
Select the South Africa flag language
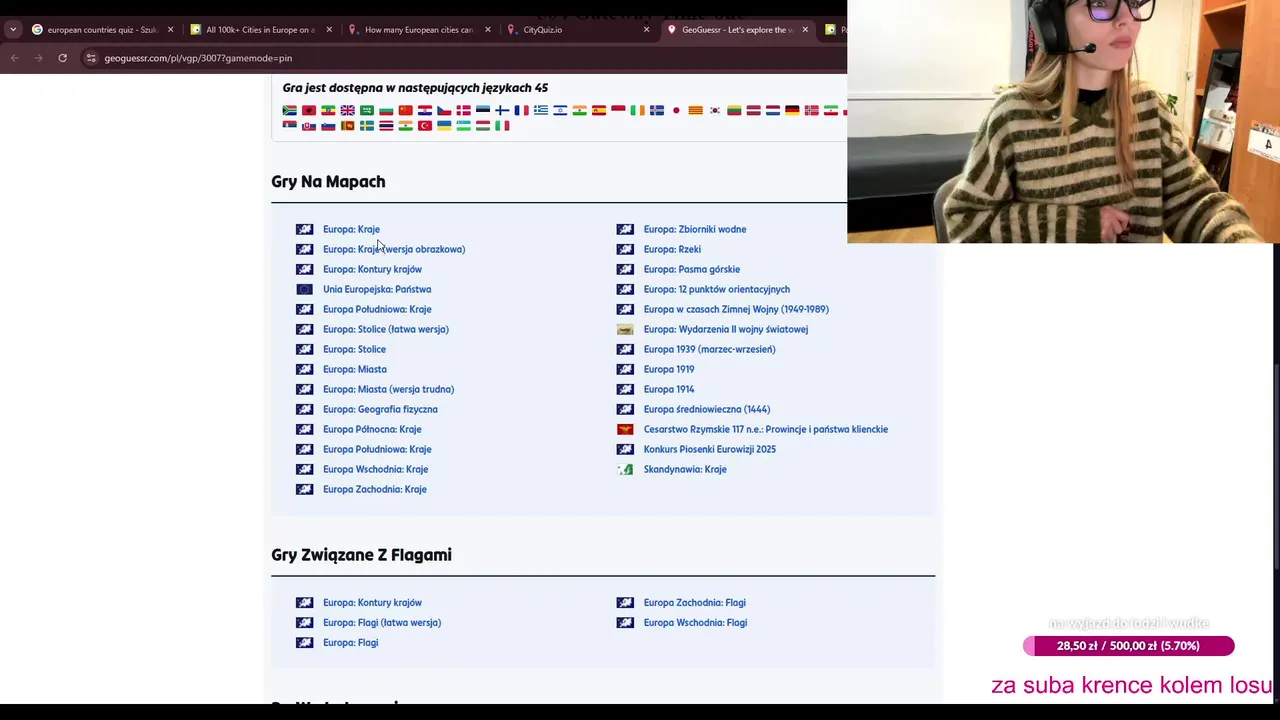pos(289,110)
